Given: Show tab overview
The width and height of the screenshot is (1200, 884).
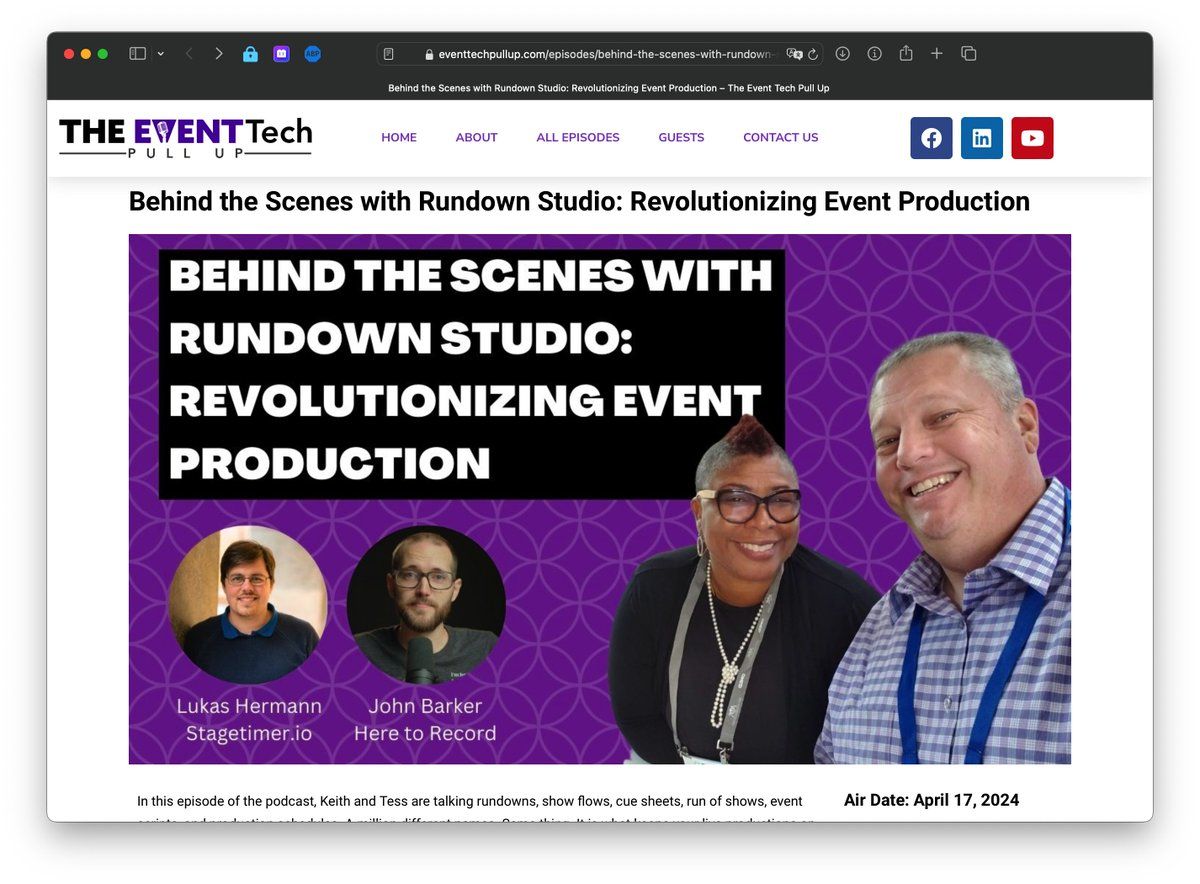Looking at the screenshot, I should (968, 54).
